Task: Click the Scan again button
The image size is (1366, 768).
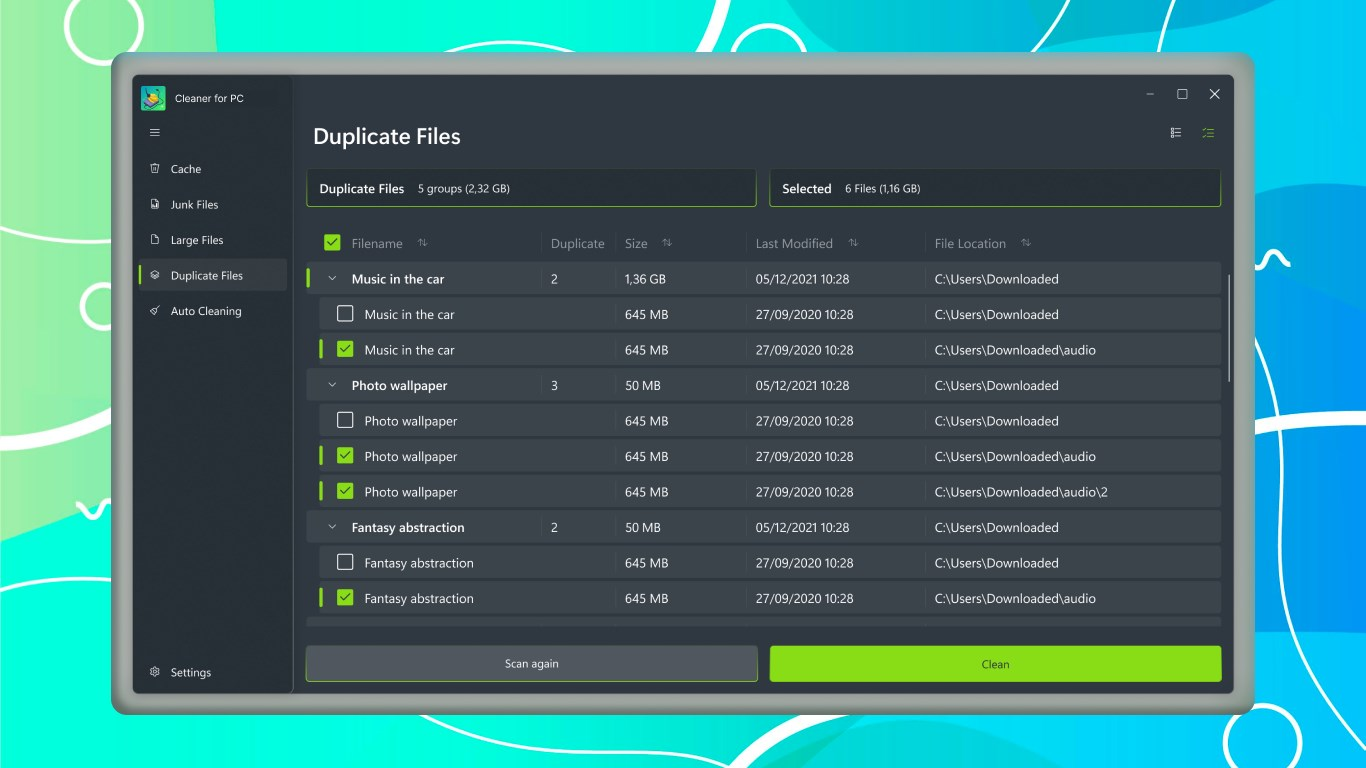Action: pyautogui.click(x=531, y=663)
